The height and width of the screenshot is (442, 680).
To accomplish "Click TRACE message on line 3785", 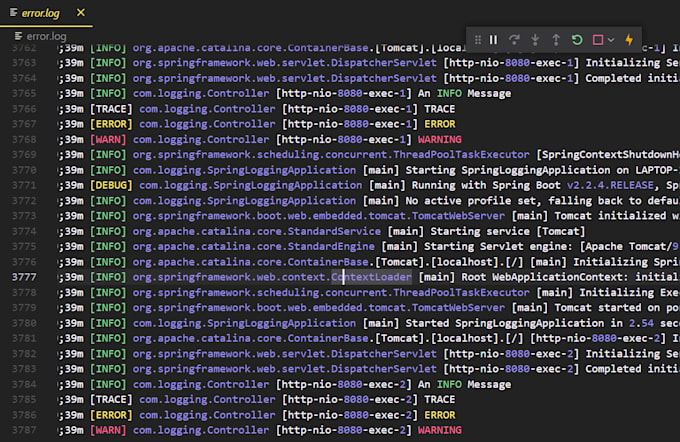I will click(x=440, y=399).
